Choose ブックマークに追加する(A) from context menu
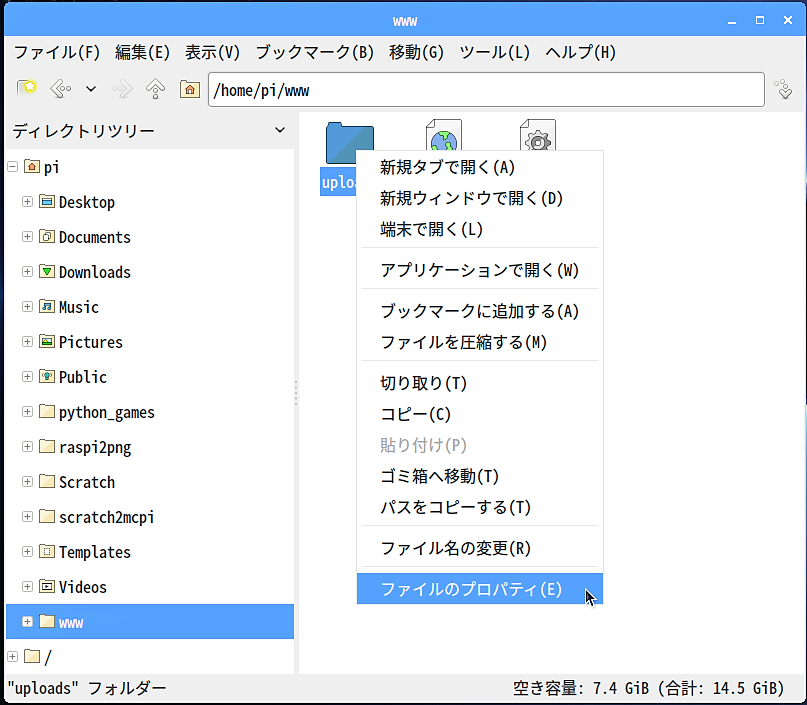The width and height of the screenshot is (807, 705). pyautogui.click(x=480, y=311)
